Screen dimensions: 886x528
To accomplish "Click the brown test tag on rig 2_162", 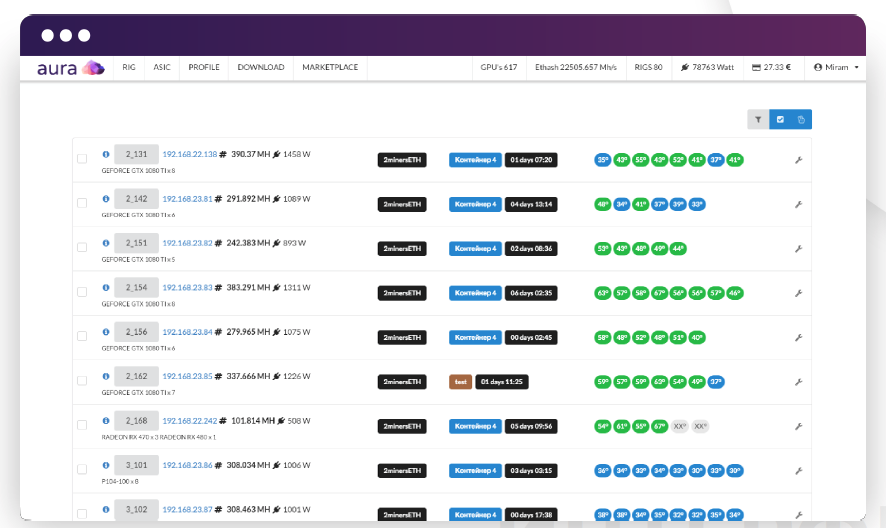I will [461, 382].
